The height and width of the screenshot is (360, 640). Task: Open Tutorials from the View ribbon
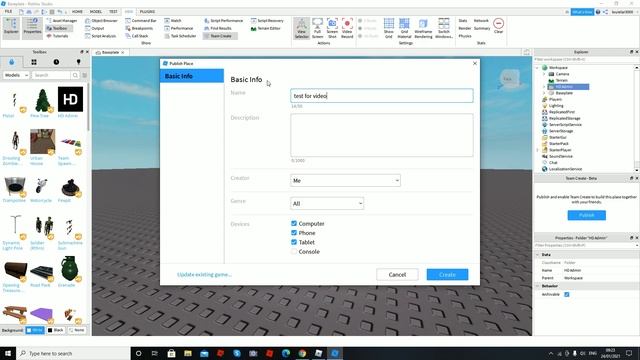pos(58,36)
